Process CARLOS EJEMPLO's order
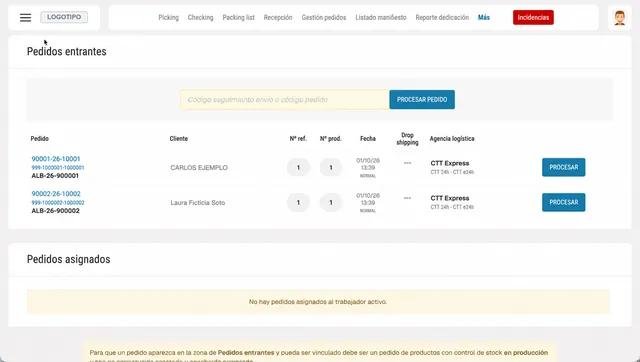This screenshot has height=362, width=640. (x=563, y=167)
